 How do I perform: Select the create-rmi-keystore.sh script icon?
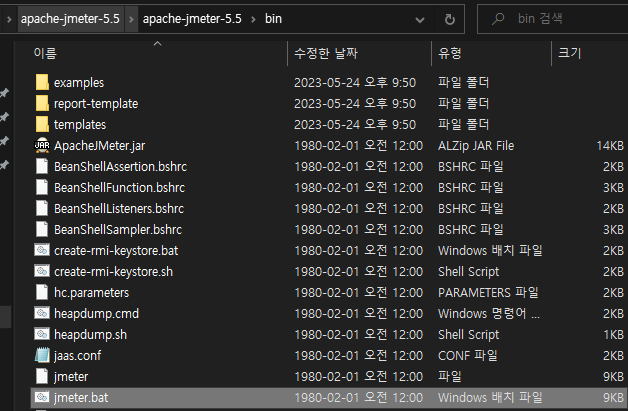click(42, 271)
